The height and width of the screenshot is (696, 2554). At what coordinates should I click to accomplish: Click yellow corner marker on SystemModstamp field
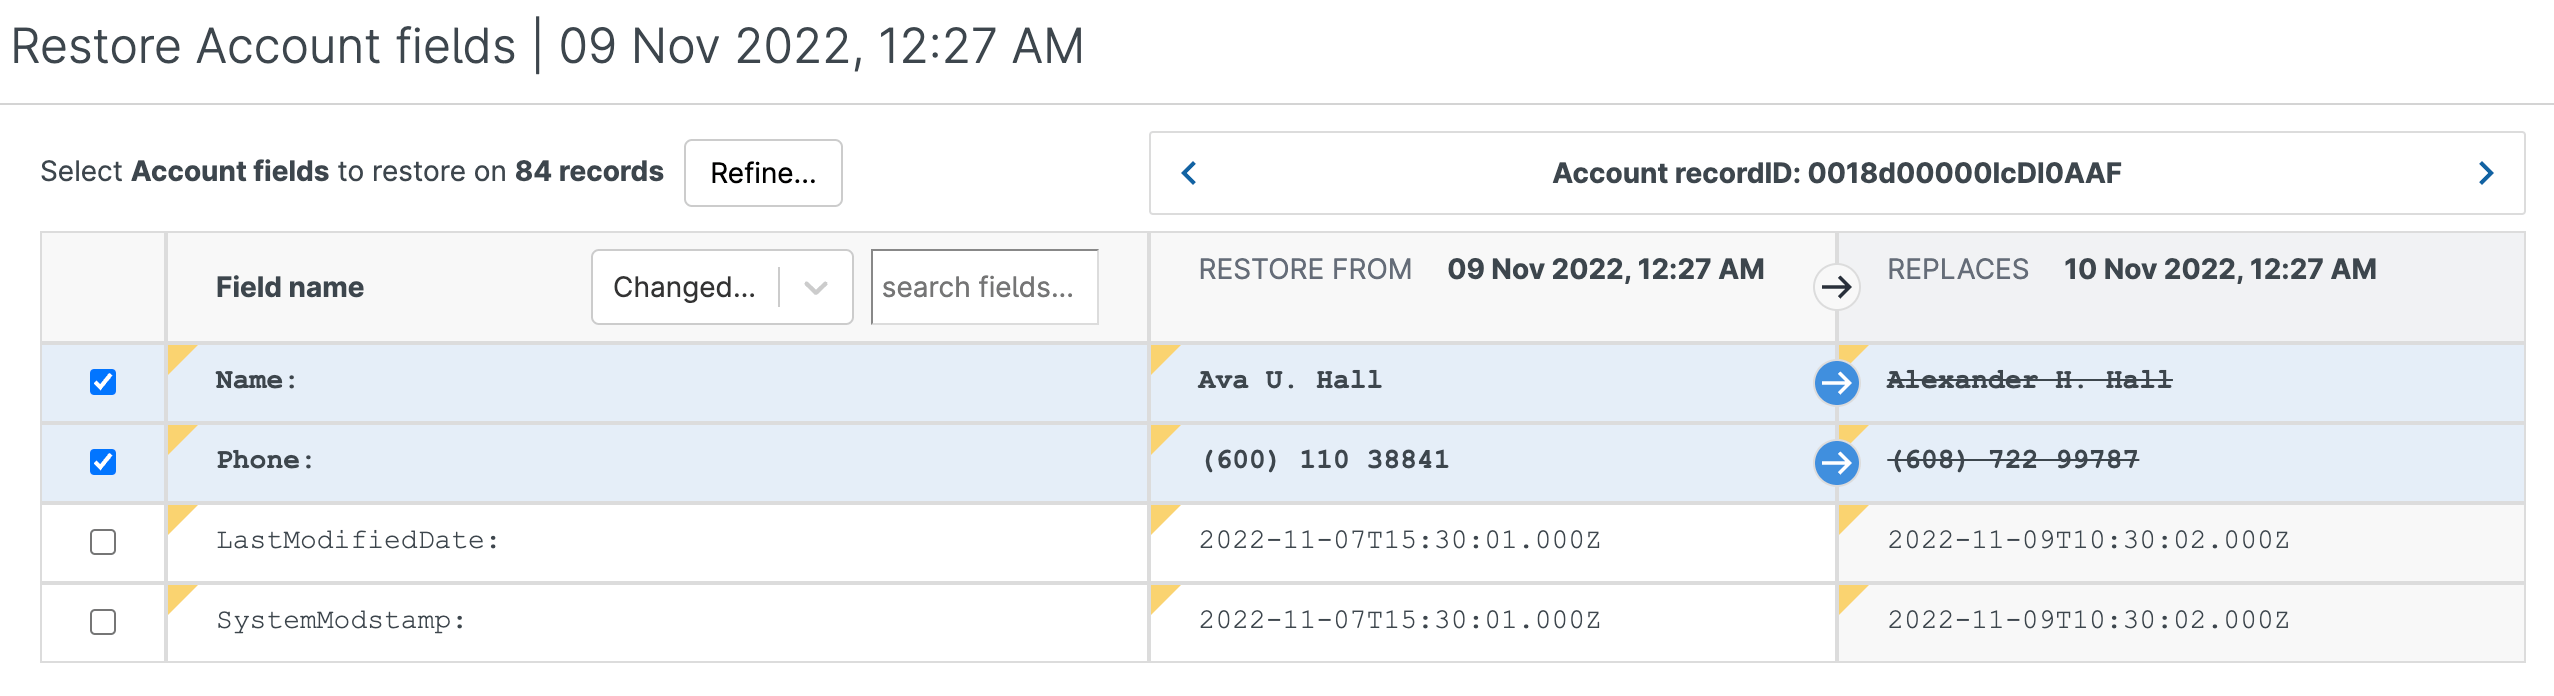pyautogui.click(x=178, y=595)
